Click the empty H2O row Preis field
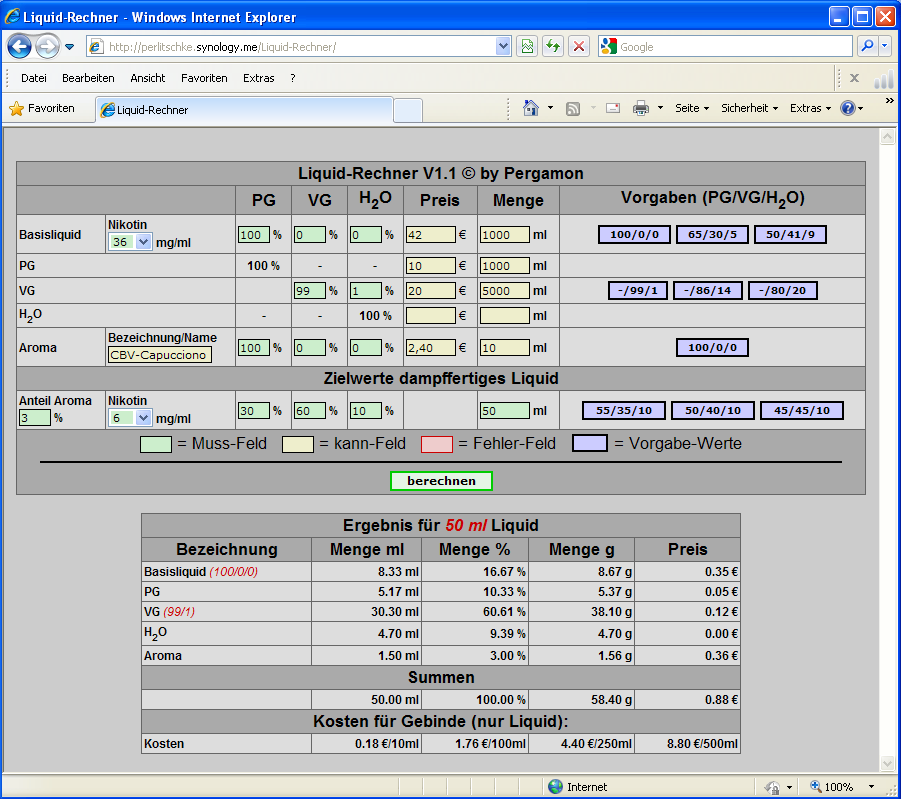 point(430,316)
